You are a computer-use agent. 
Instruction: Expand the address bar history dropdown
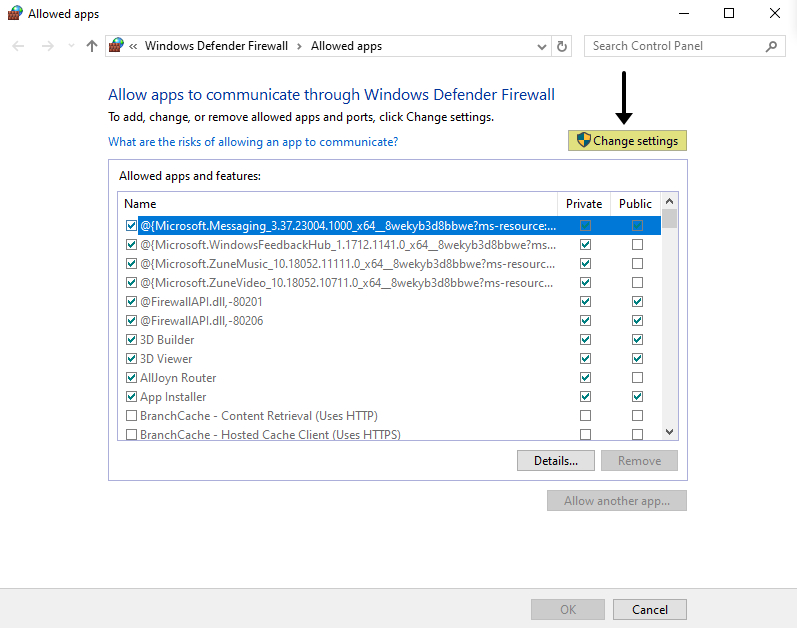tap(542, 46)
